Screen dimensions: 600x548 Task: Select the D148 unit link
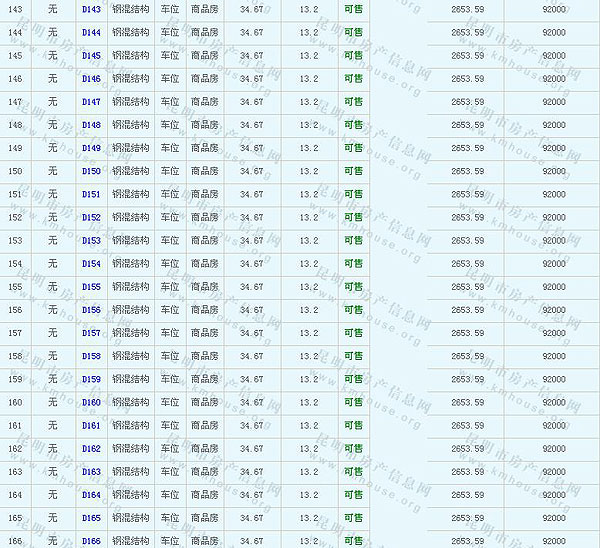coord(91,125)
